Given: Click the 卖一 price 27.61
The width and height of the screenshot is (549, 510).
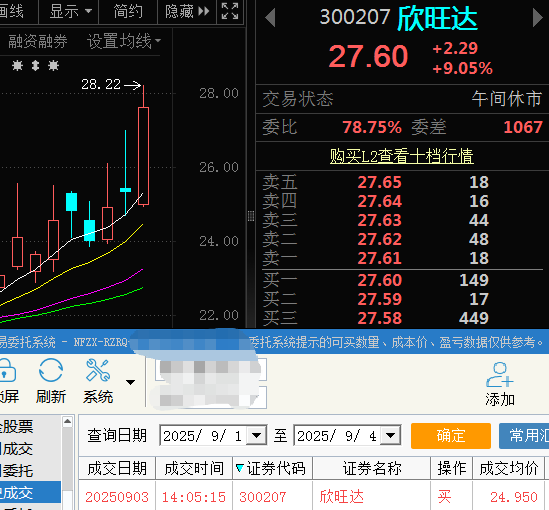Looking at the screenshot, I should pos(380,258).
